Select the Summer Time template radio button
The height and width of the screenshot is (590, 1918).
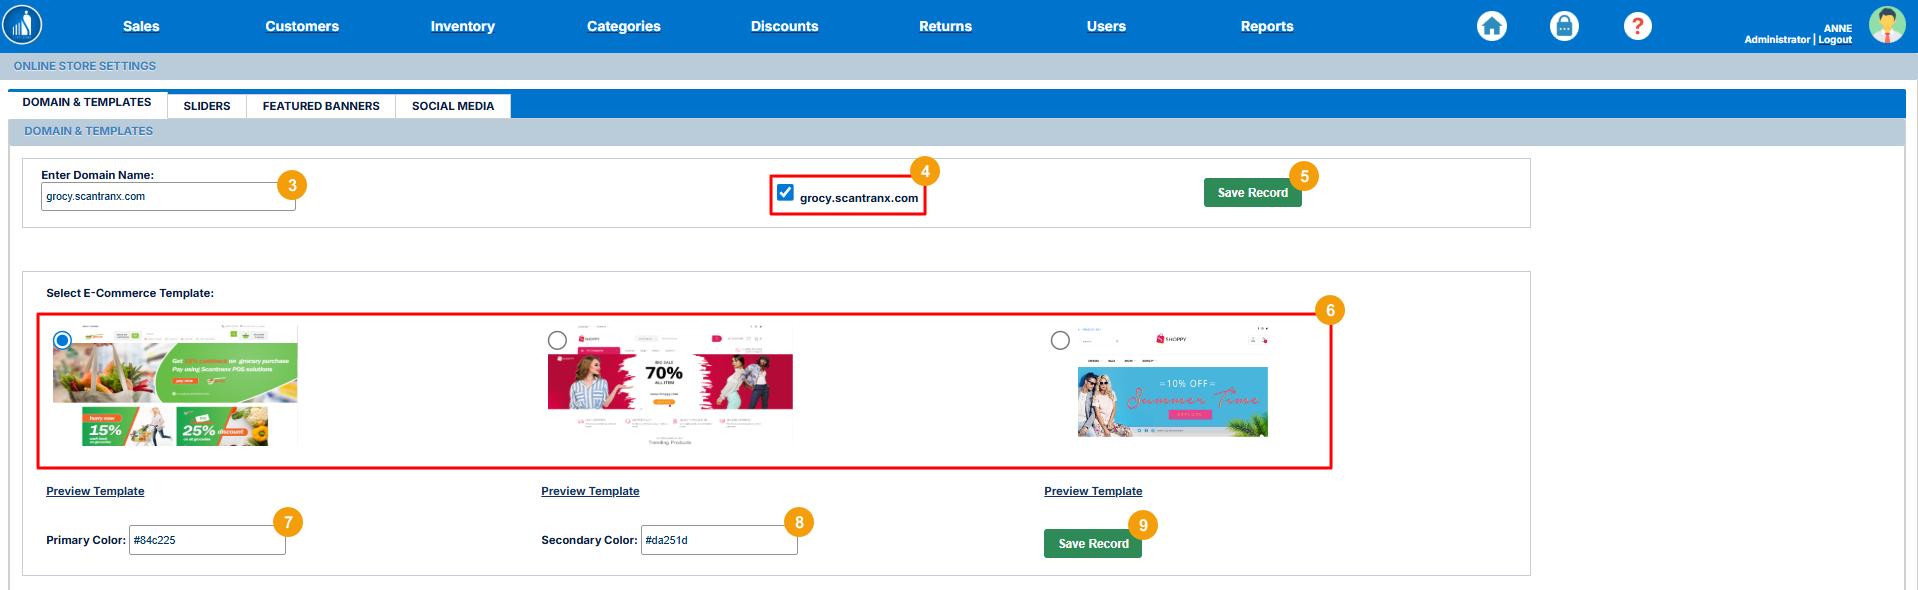[1060, 341]
